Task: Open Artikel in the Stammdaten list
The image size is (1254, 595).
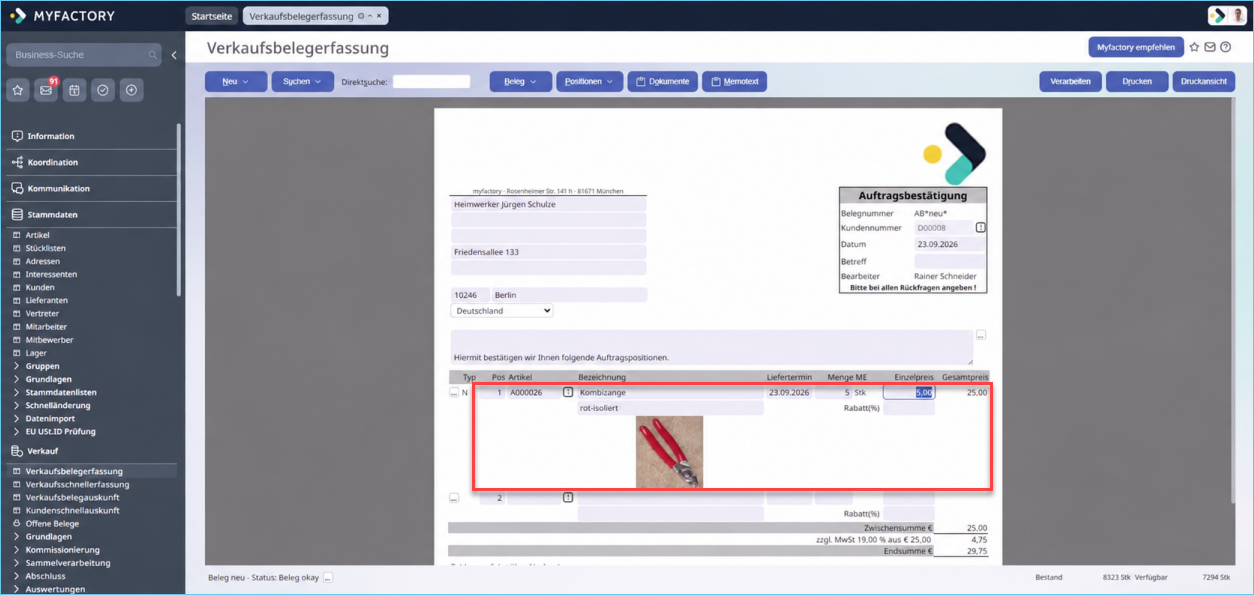Action: (x=37, y=235)
